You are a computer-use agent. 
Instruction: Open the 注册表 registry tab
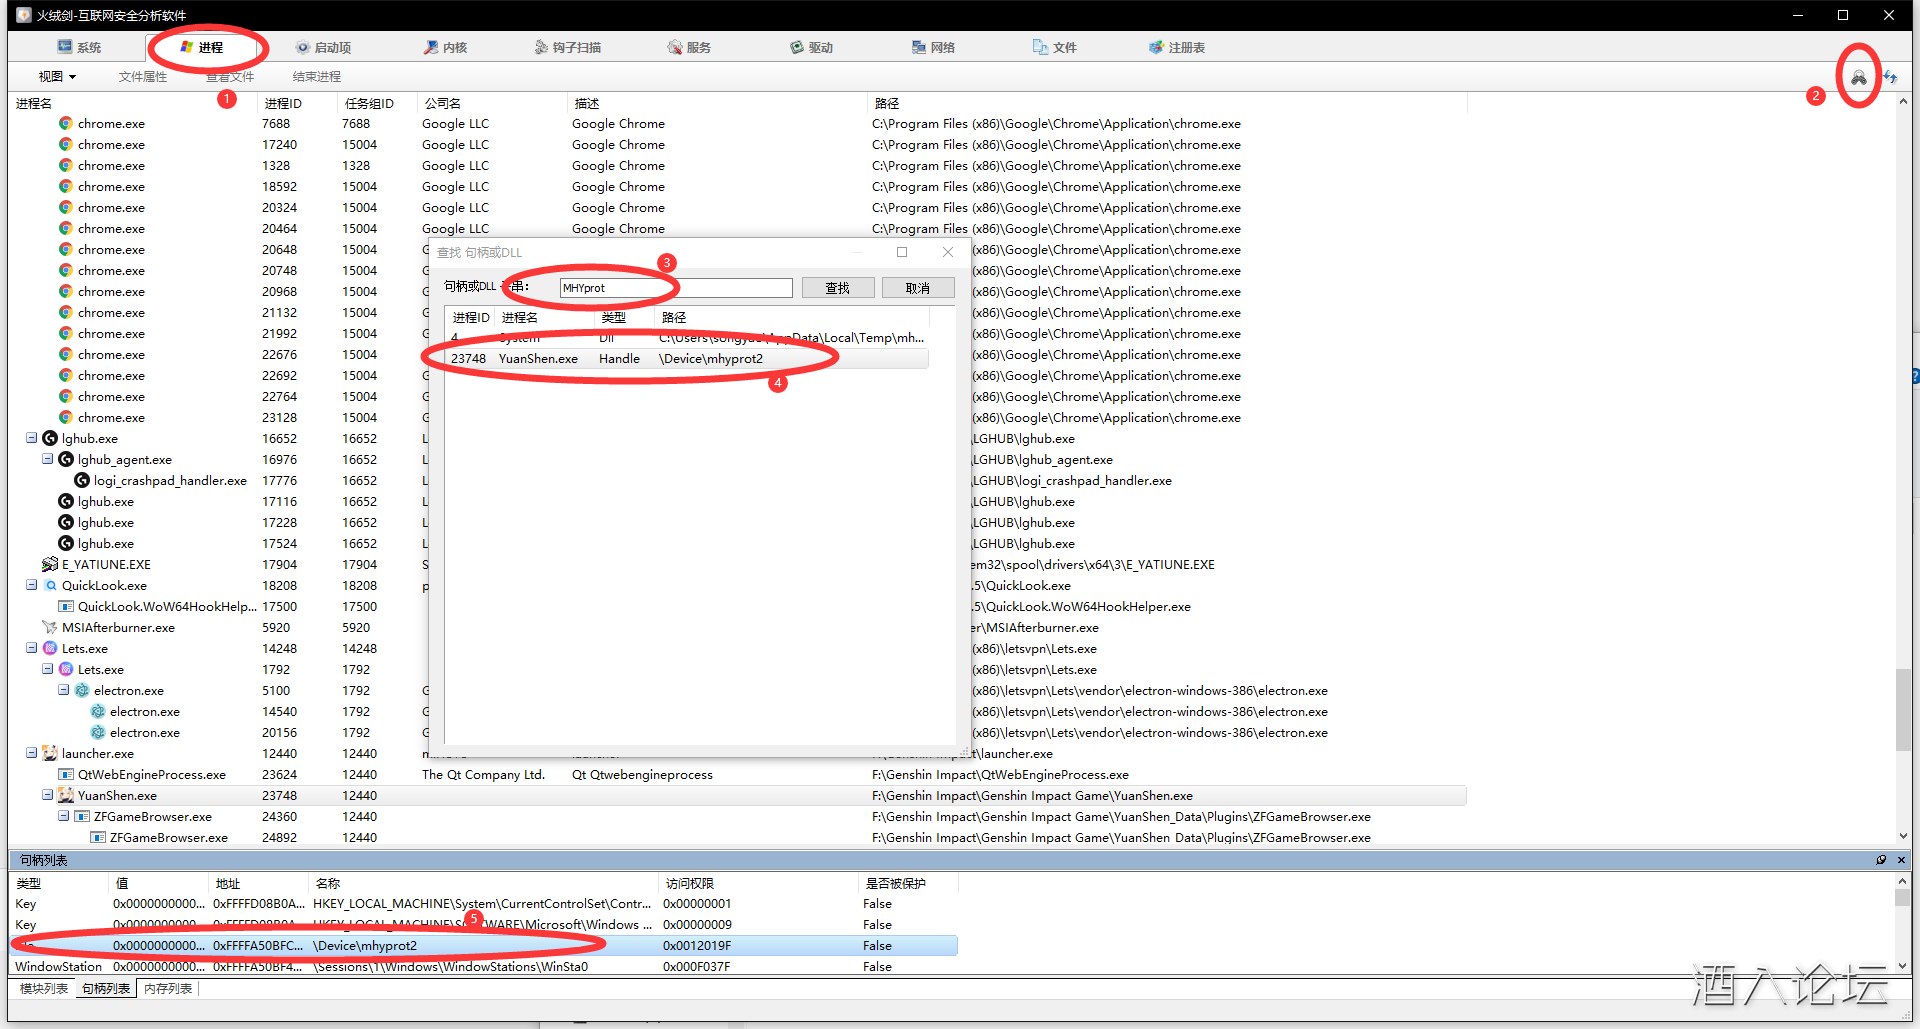(1177, 47)
